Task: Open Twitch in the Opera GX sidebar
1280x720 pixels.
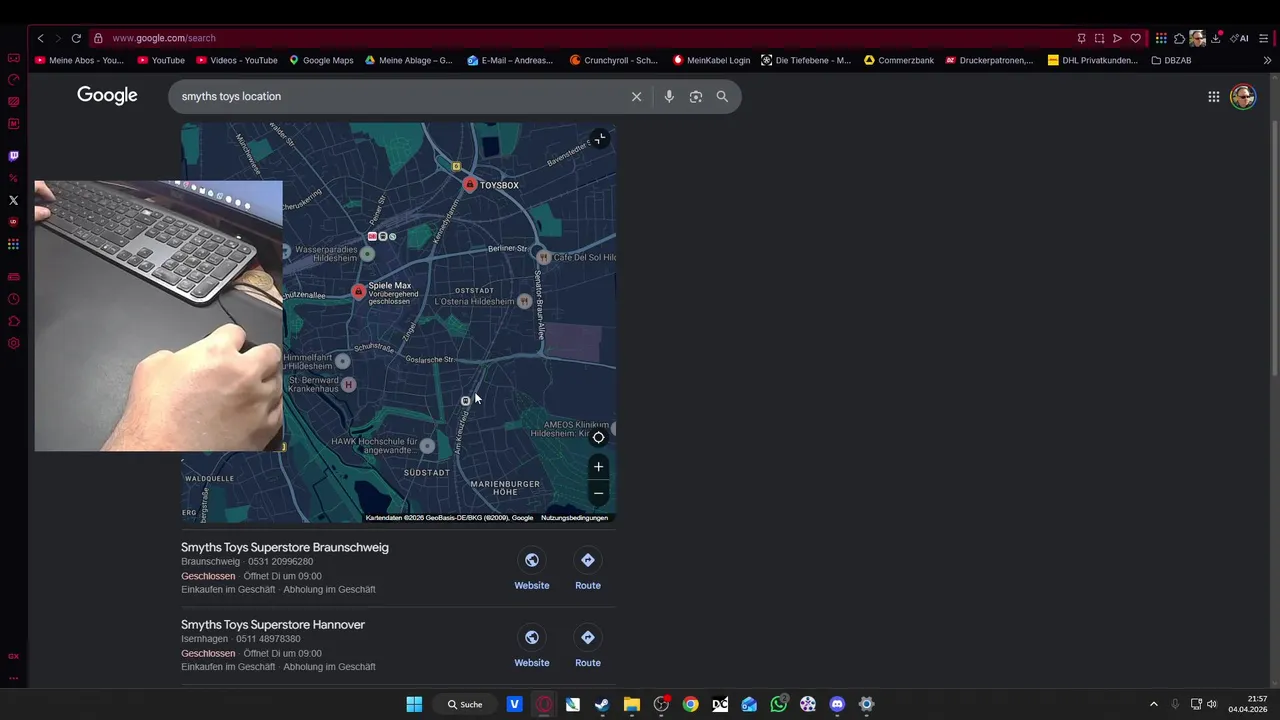Action: tap(13, 156)
